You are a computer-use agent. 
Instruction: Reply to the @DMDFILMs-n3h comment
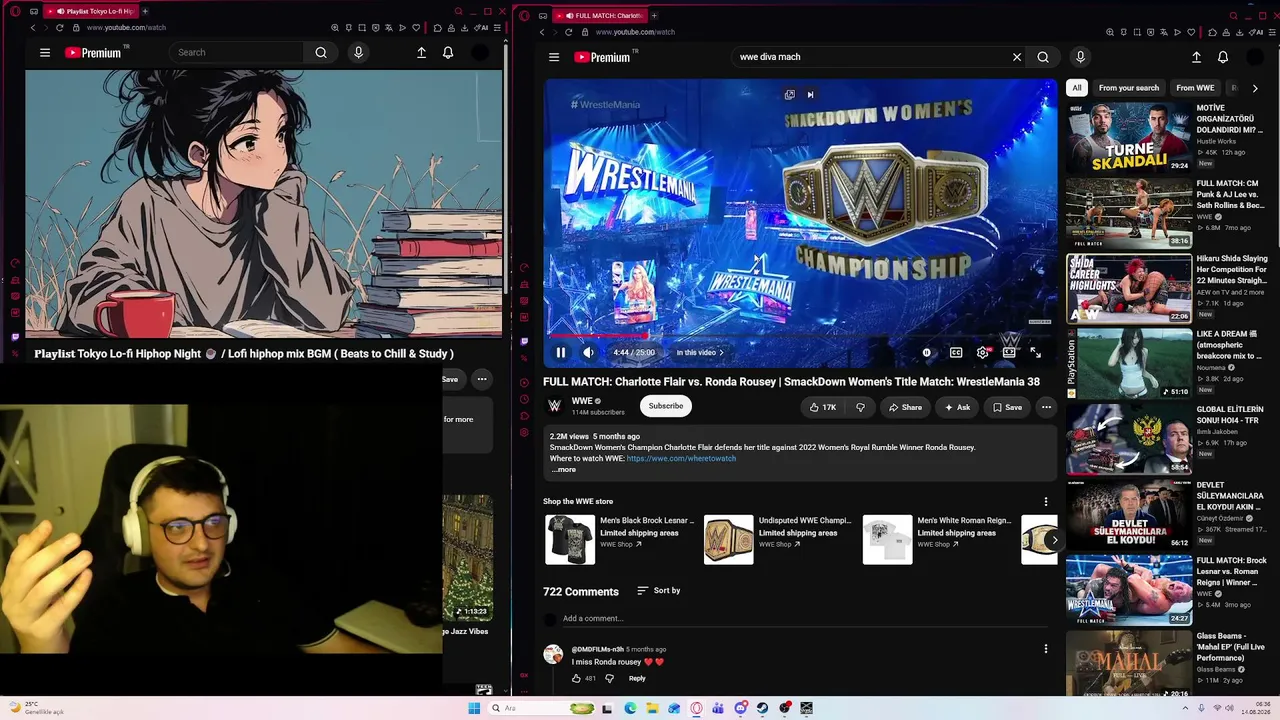tap(637, 678)
